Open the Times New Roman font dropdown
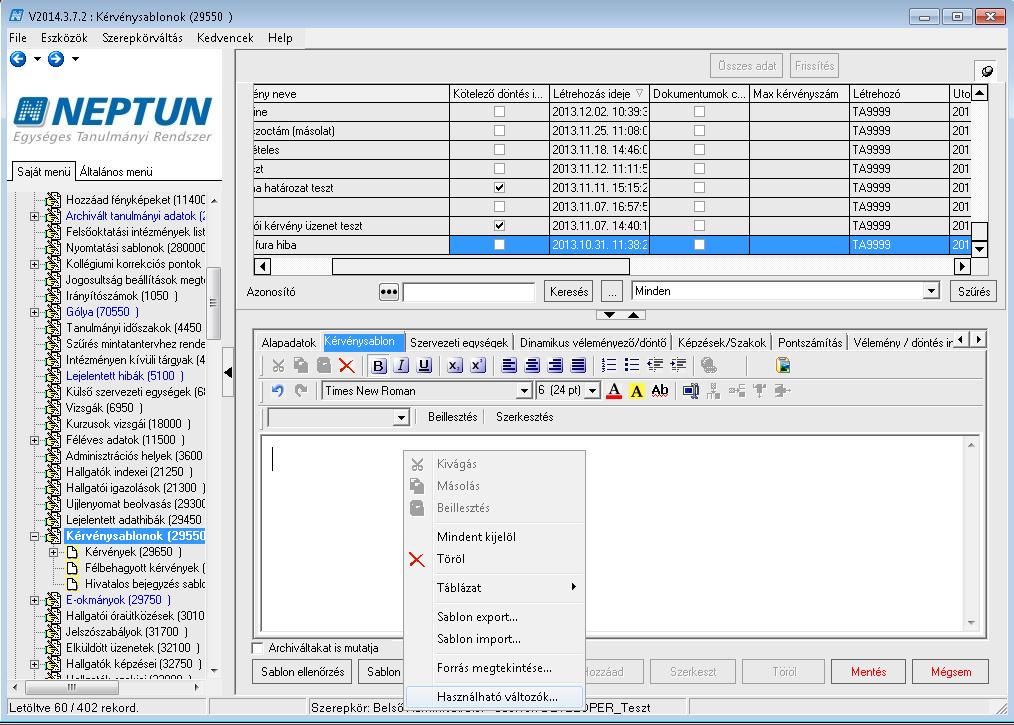 [x=524, y=391]
